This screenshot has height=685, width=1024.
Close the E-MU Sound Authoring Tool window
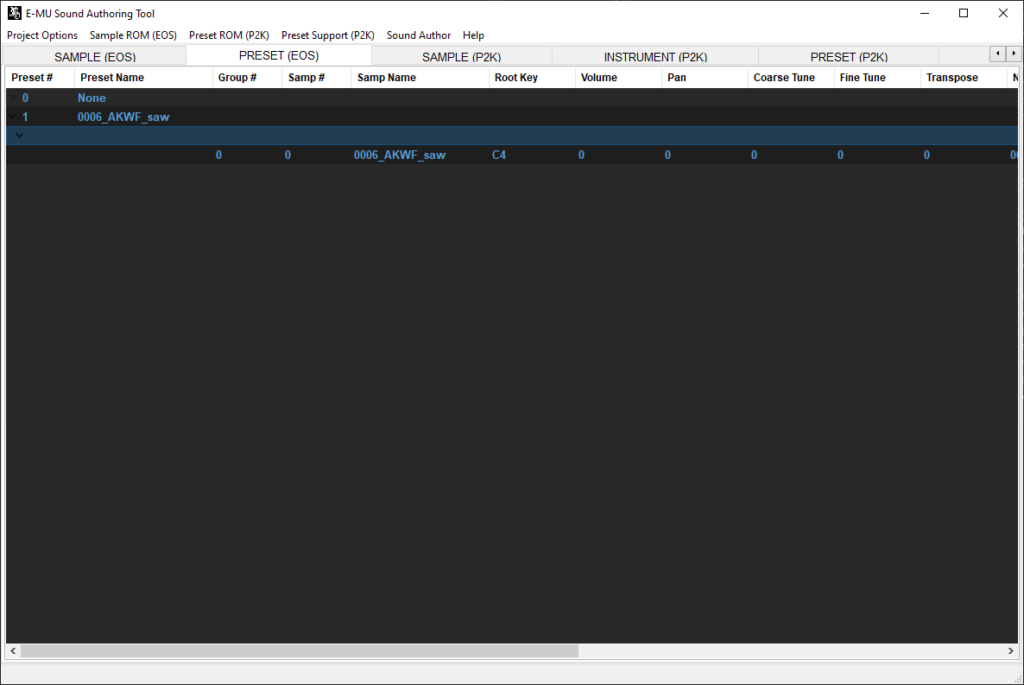[1003, 13]
